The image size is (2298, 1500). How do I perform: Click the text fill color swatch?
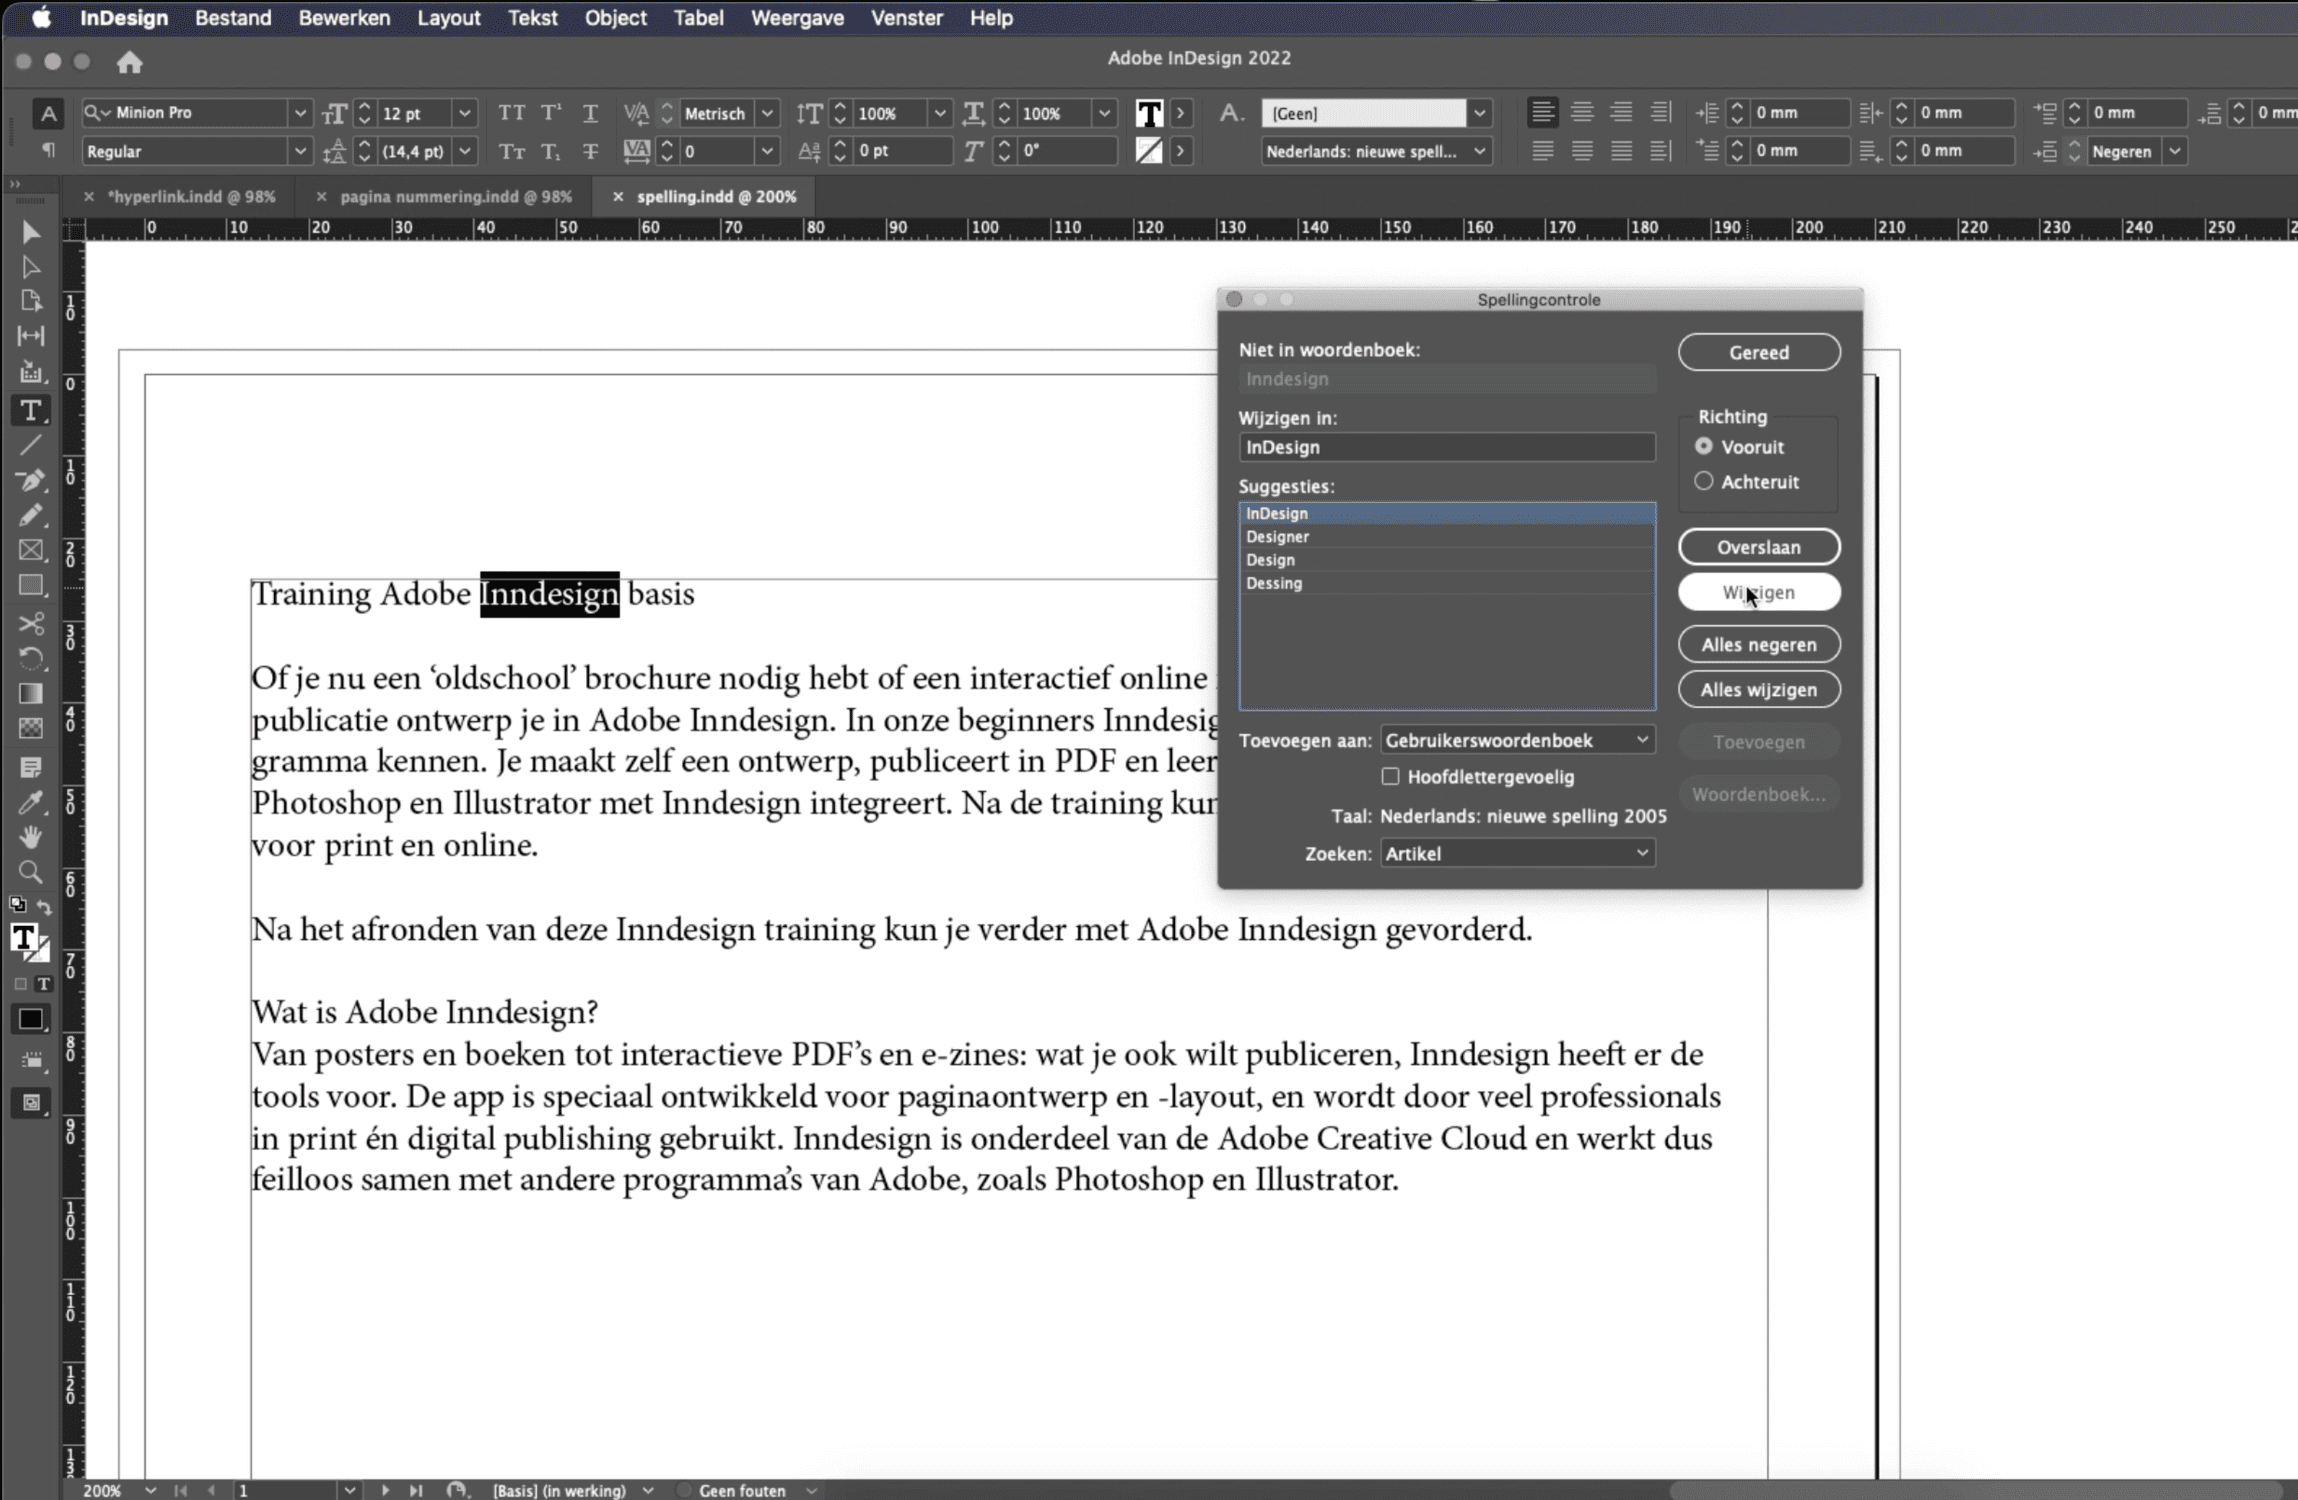tap(24, 938)
